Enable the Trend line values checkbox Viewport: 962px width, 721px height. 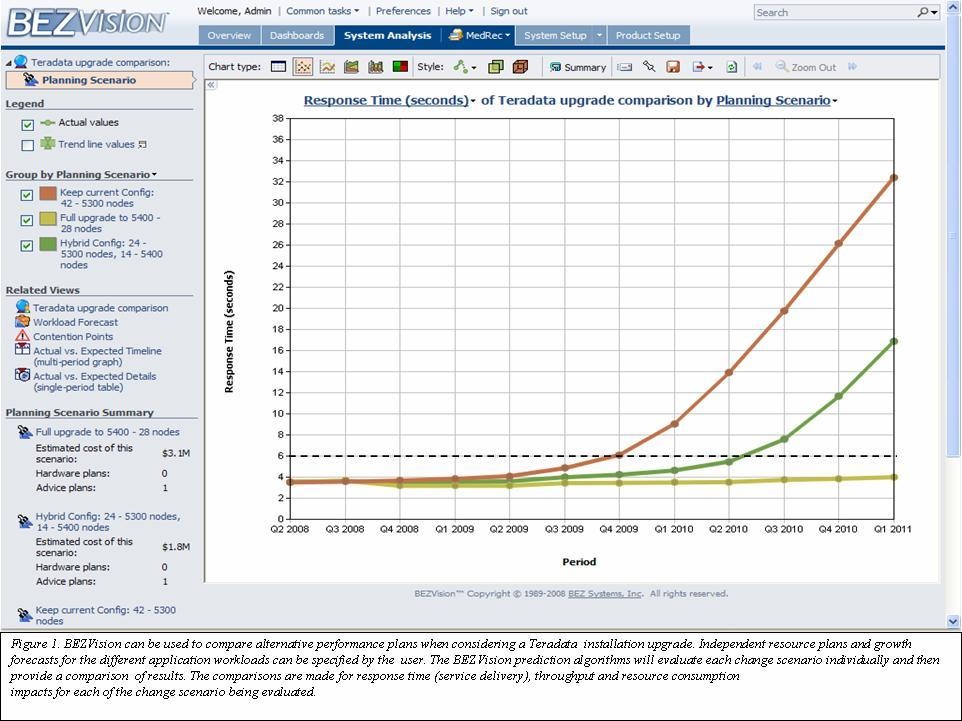pos(28,146)
